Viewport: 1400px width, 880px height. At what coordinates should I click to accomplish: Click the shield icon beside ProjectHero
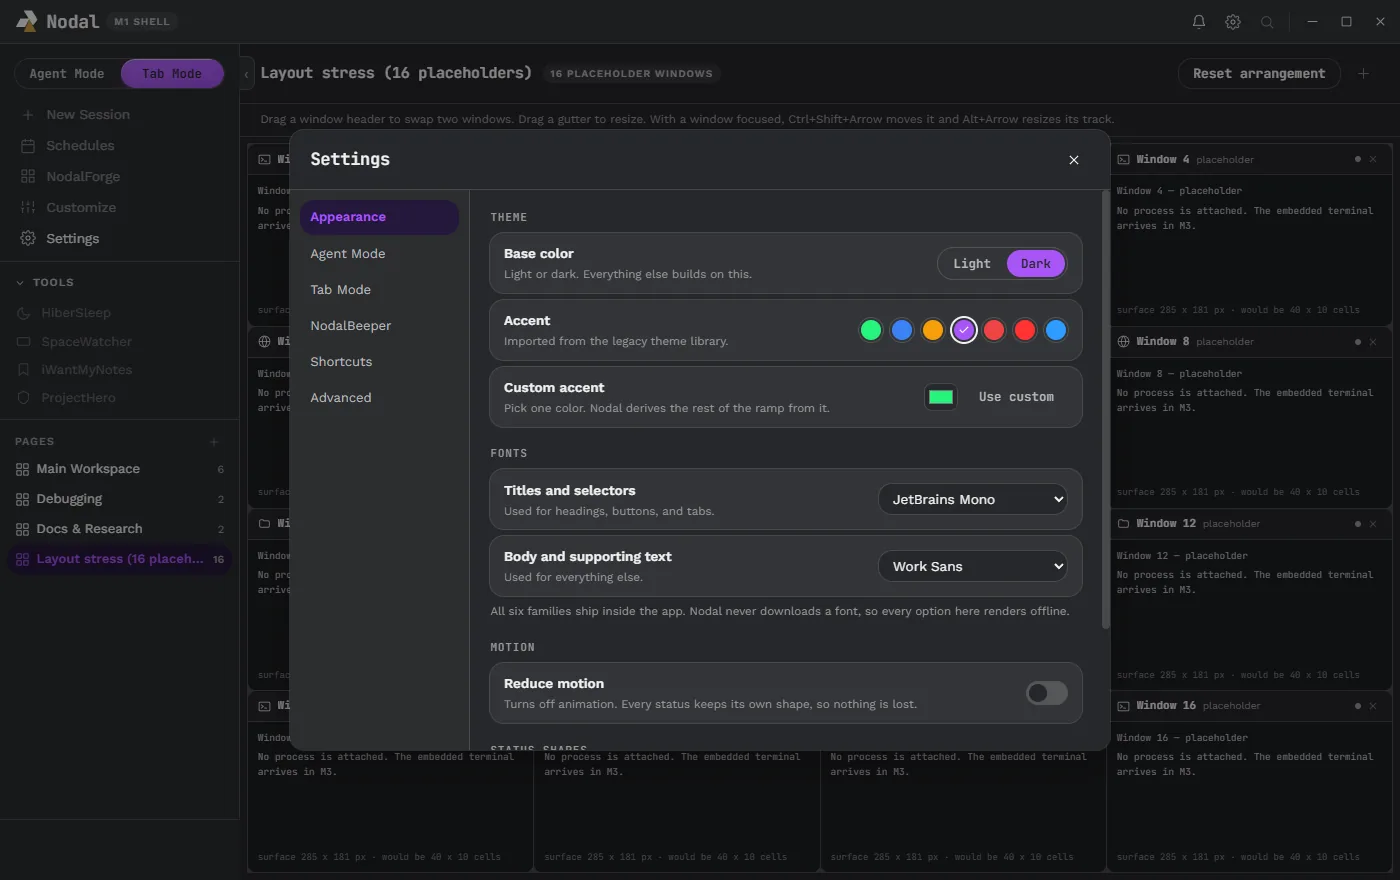[24, 398]
